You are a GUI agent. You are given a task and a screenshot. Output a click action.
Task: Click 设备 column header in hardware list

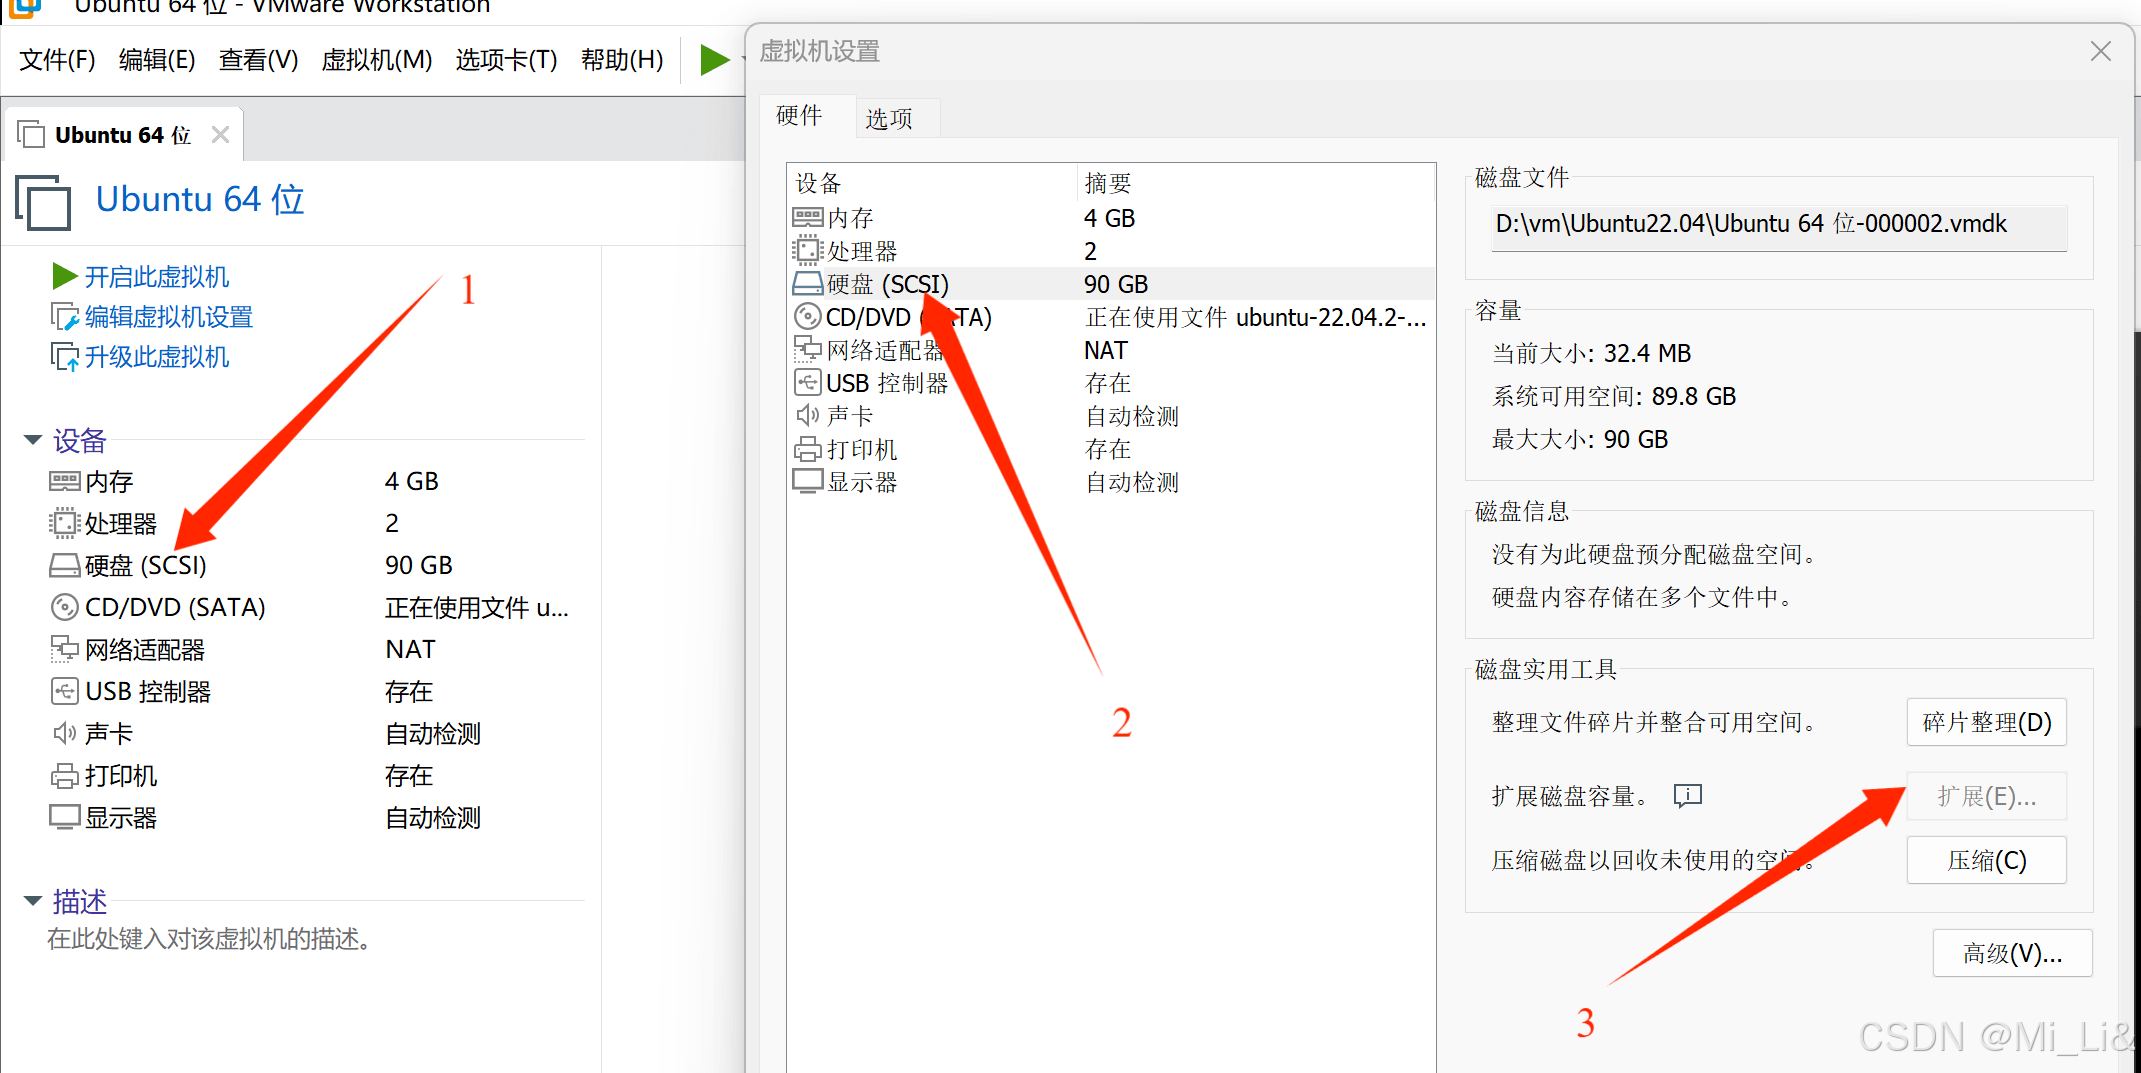(932, 183)
